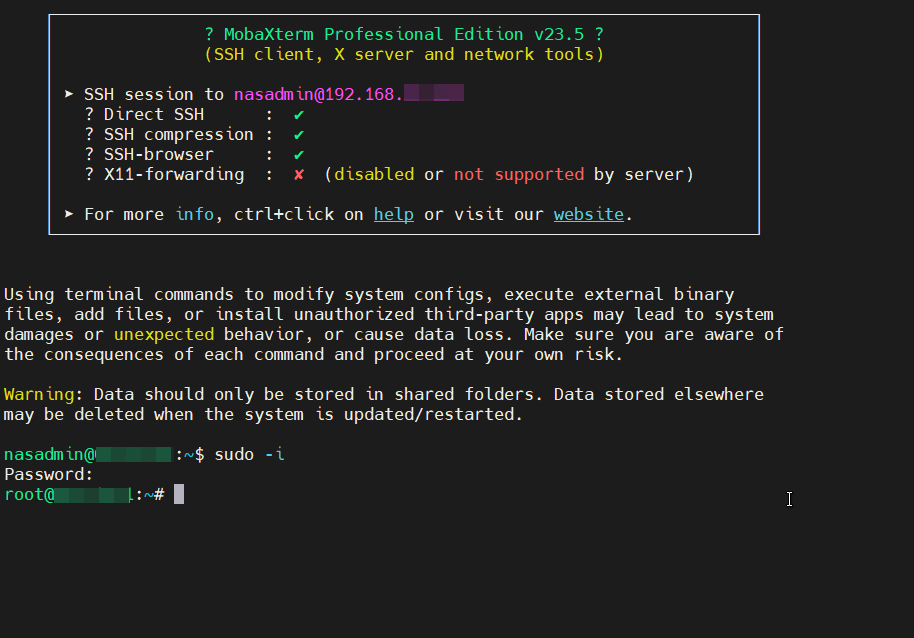This screenshot has width=914, height=638.
Task: Click the green "root@" prompt text
Action: point(28,494)
